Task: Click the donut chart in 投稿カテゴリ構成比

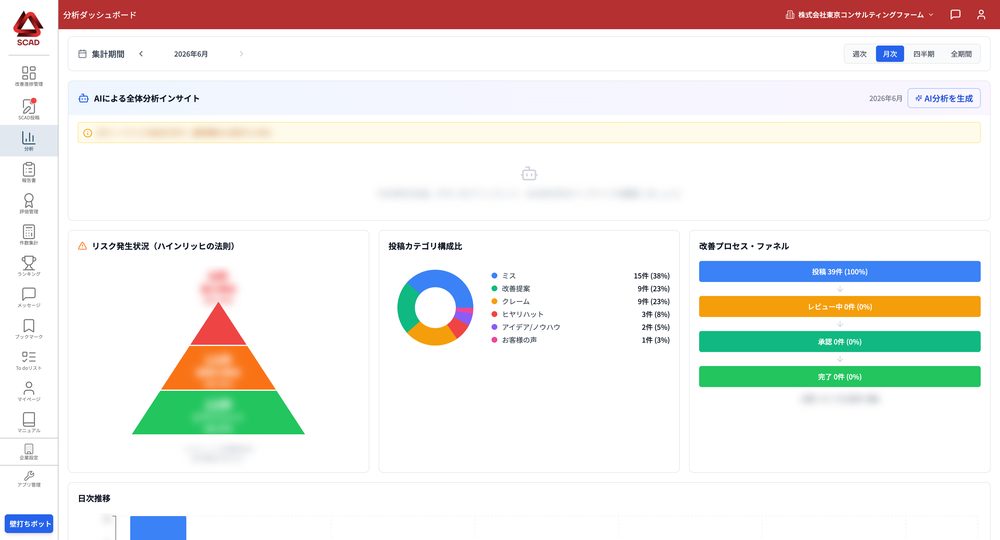Action: (x=435, y=307)
